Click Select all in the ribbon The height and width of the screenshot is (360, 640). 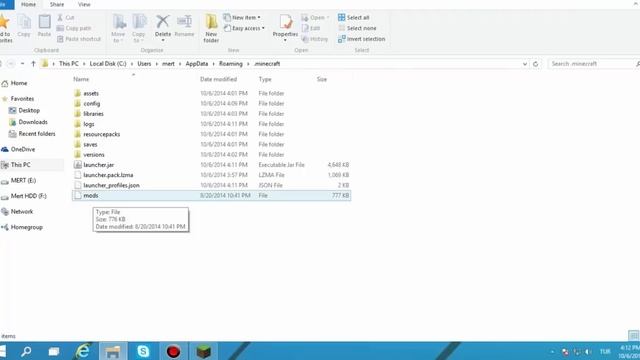353,18
